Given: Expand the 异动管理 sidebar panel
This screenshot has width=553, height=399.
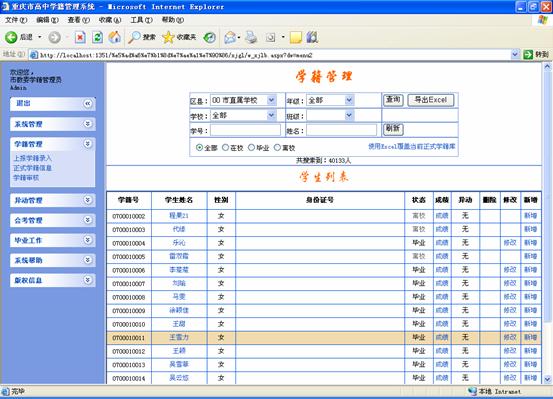Looking at the screenshot, I should pyautogui.click(x=87, y=200).
